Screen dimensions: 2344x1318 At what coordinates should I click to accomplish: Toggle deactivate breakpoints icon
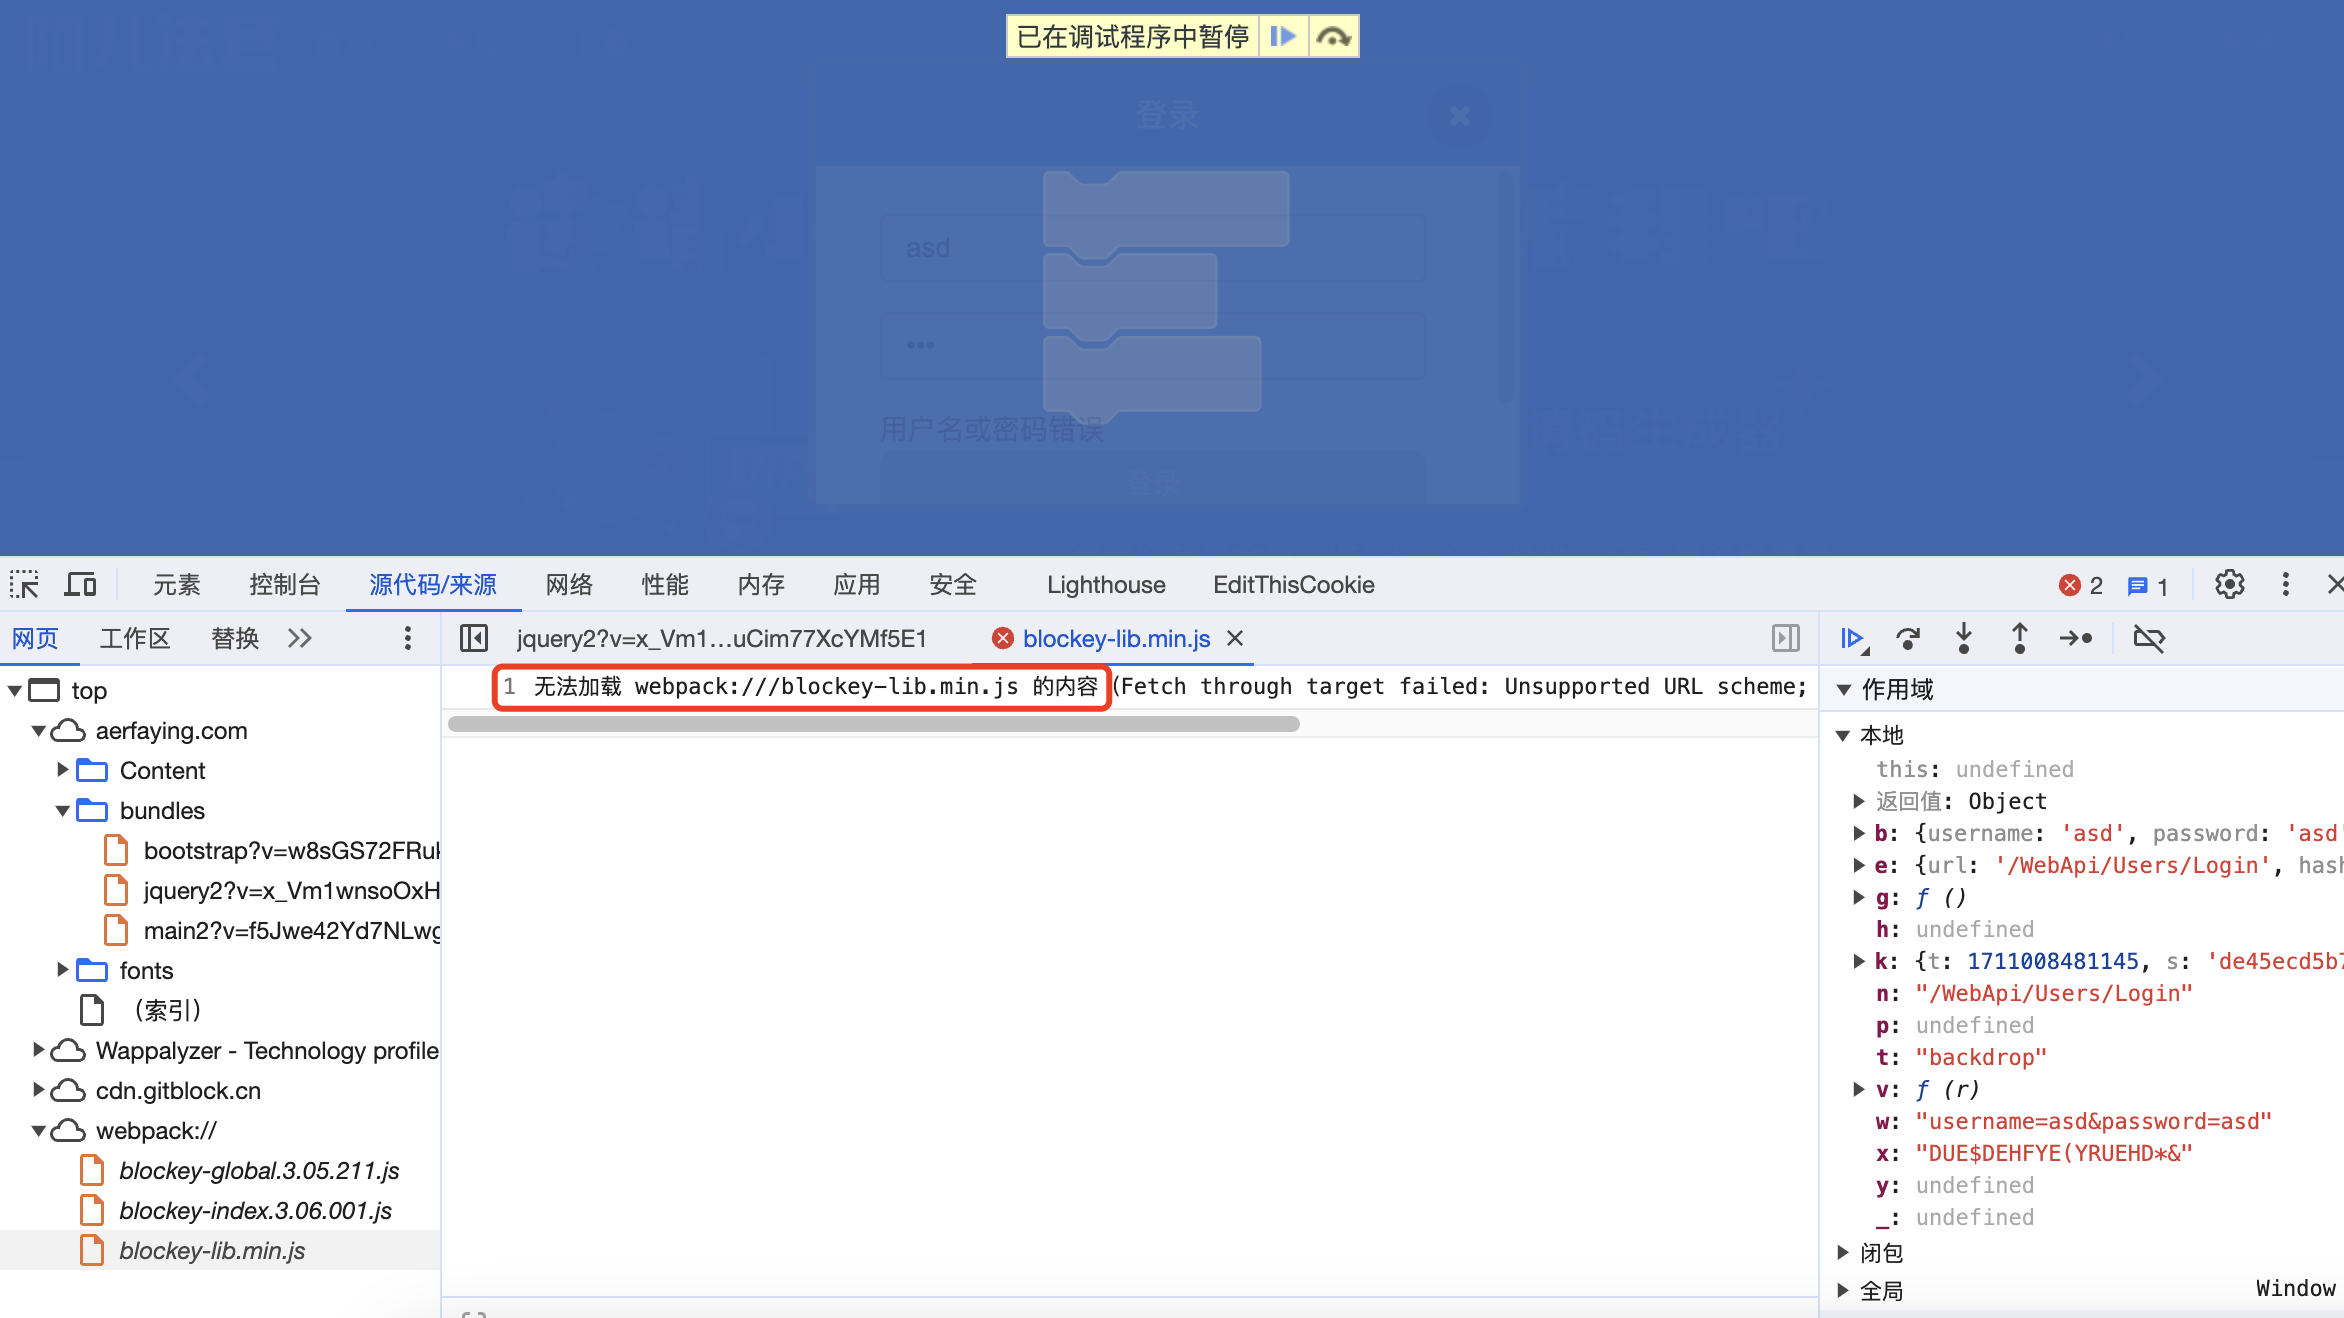tap(2148, 639)
